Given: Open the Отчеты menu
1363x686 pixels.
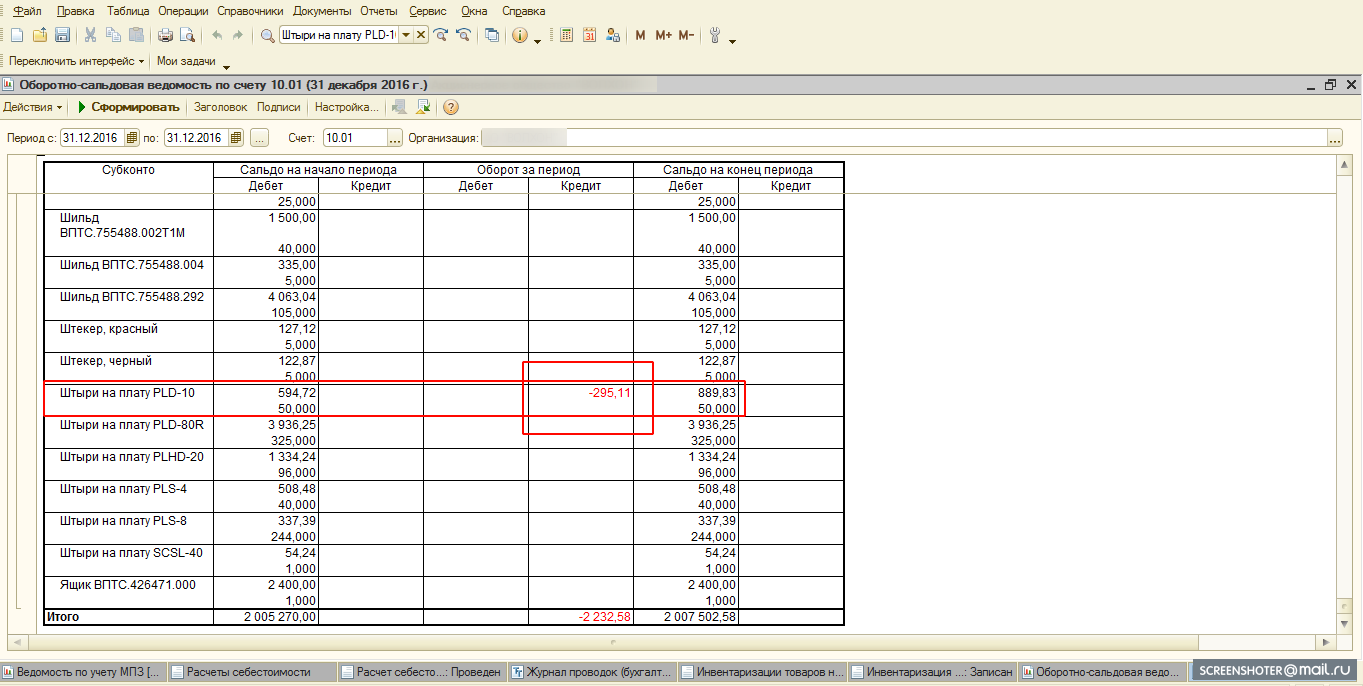Looking at the screenshot, I should tap(379, 11).
